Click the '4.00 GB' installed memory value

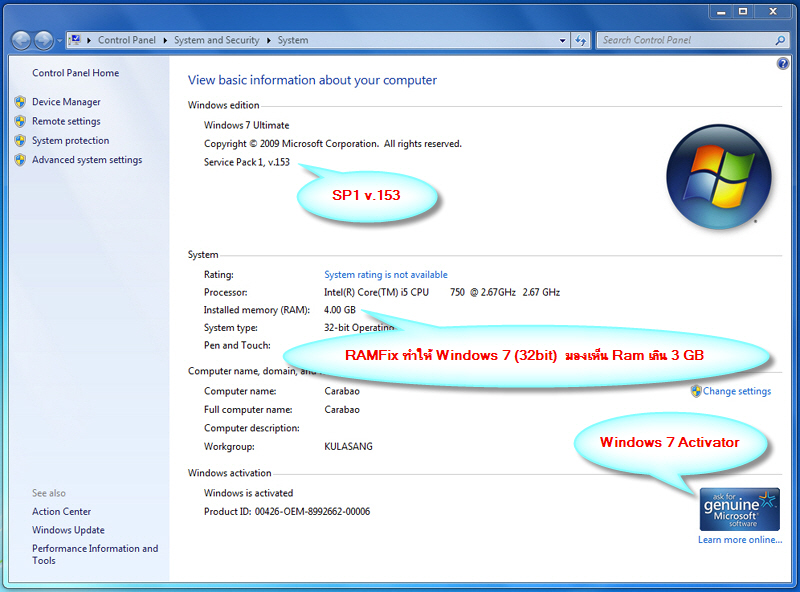(x=340, y=310)
